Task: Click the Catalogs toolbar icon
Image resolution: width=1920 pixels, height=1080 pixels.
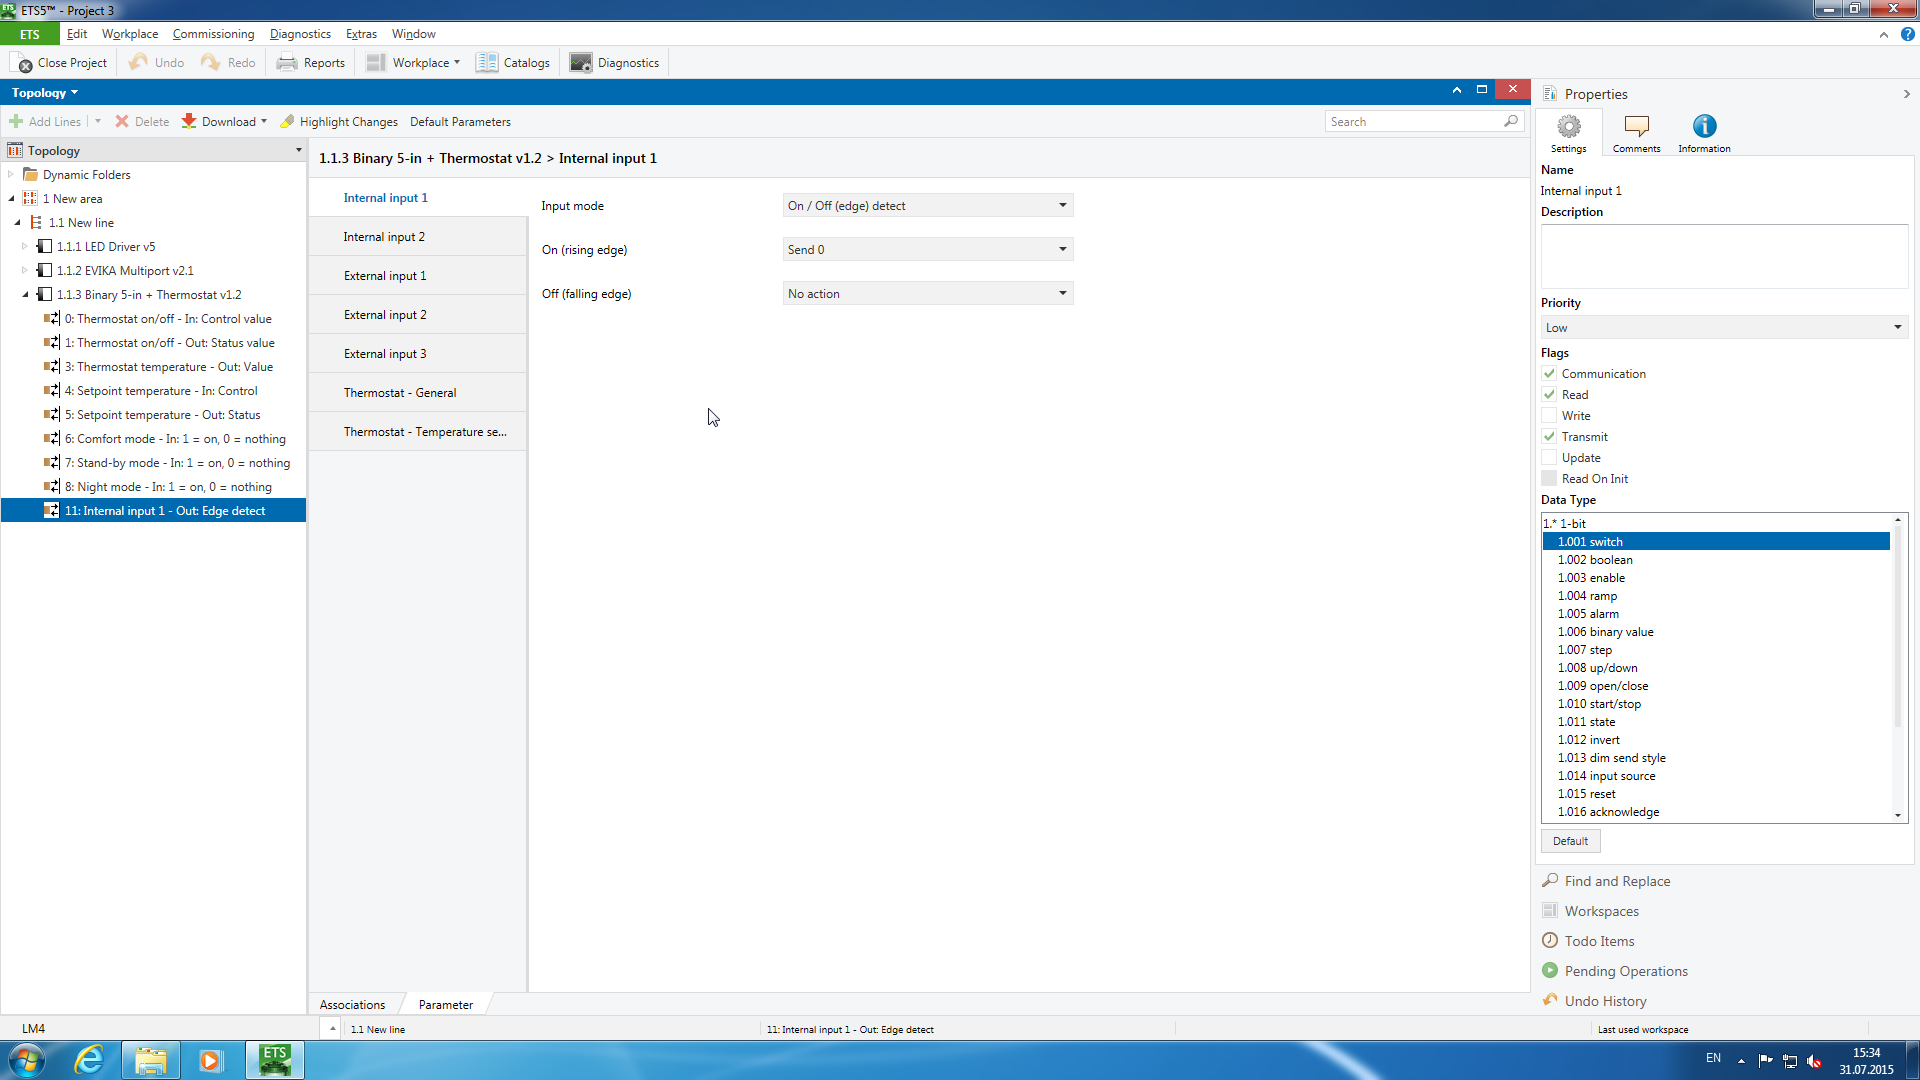Action: pyautogui.click(x=487, y=62)
